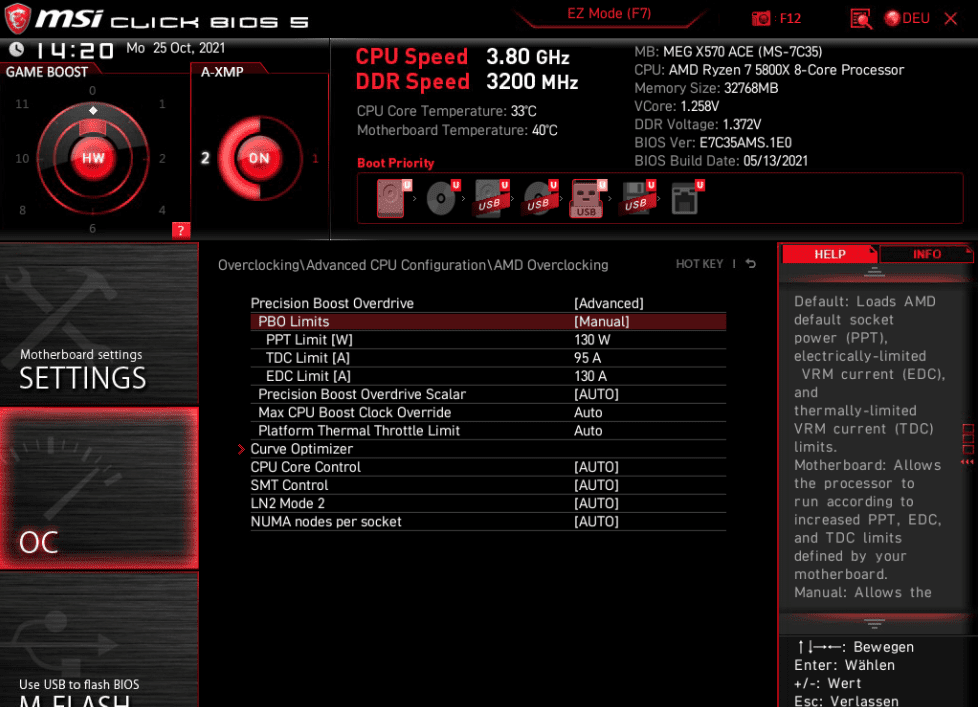
Task: Click the DDR Speed 3200 MHz readout
Action: [x=467, y=82]
